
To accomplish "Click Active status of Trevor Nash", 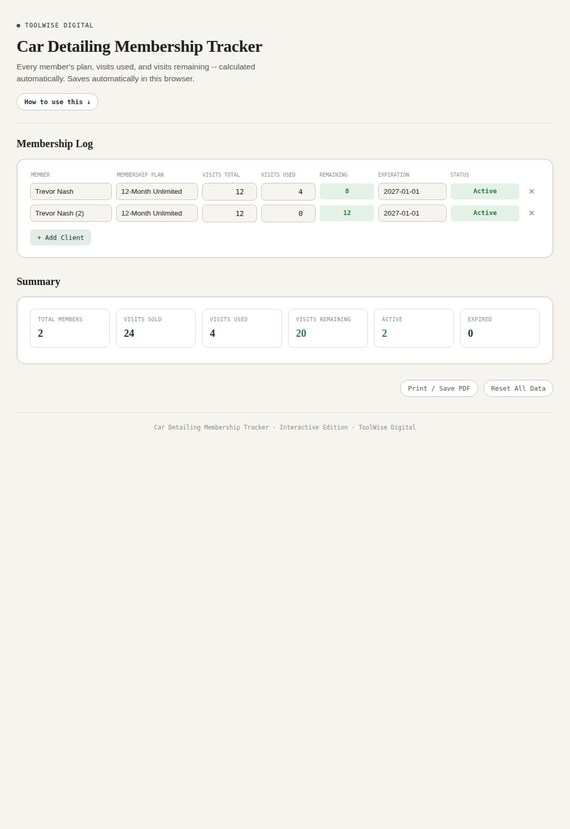I will tap(485, 191).
